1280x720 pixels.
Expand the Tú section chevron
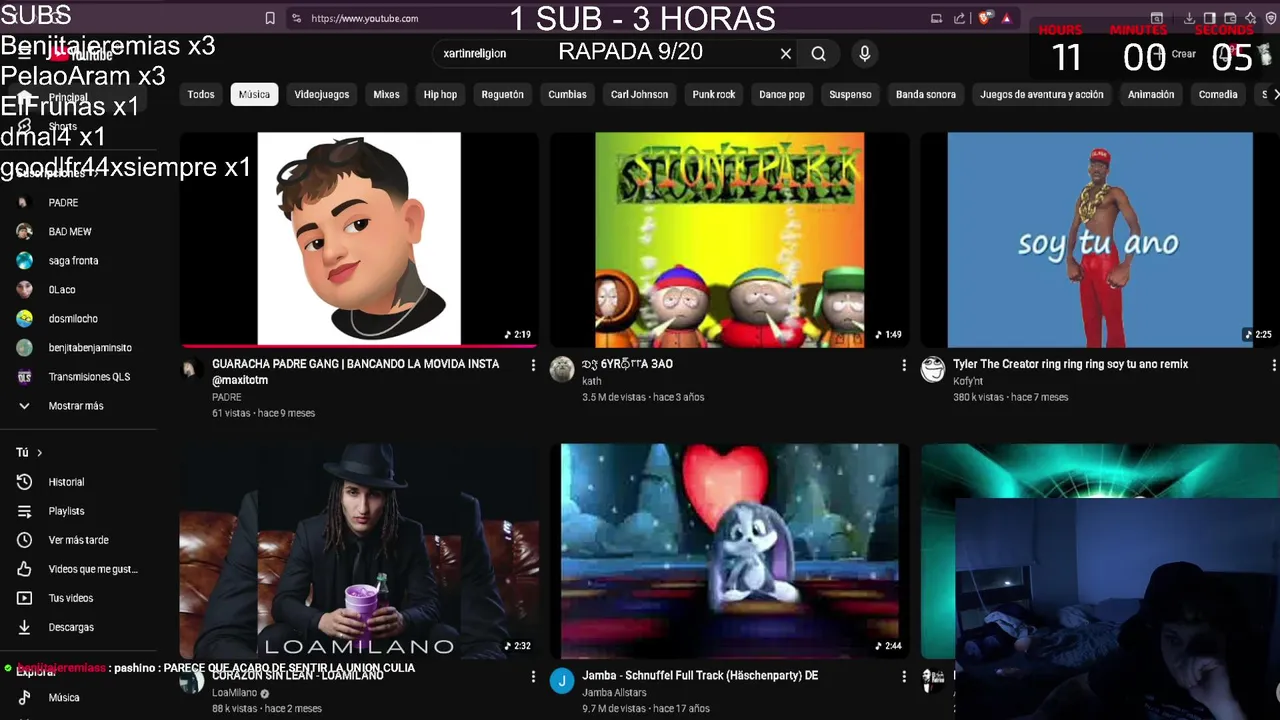click(39, 453)
